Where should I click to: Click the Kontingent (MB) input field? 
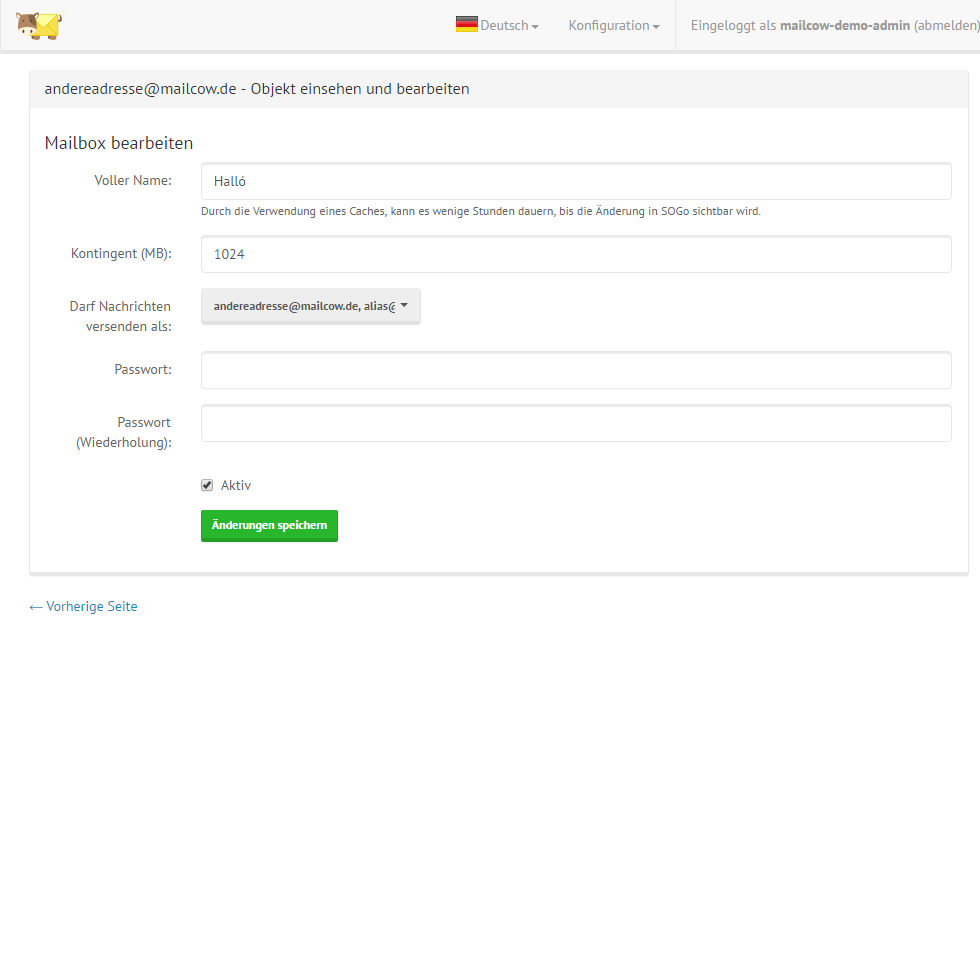click(x=575, y=255)
